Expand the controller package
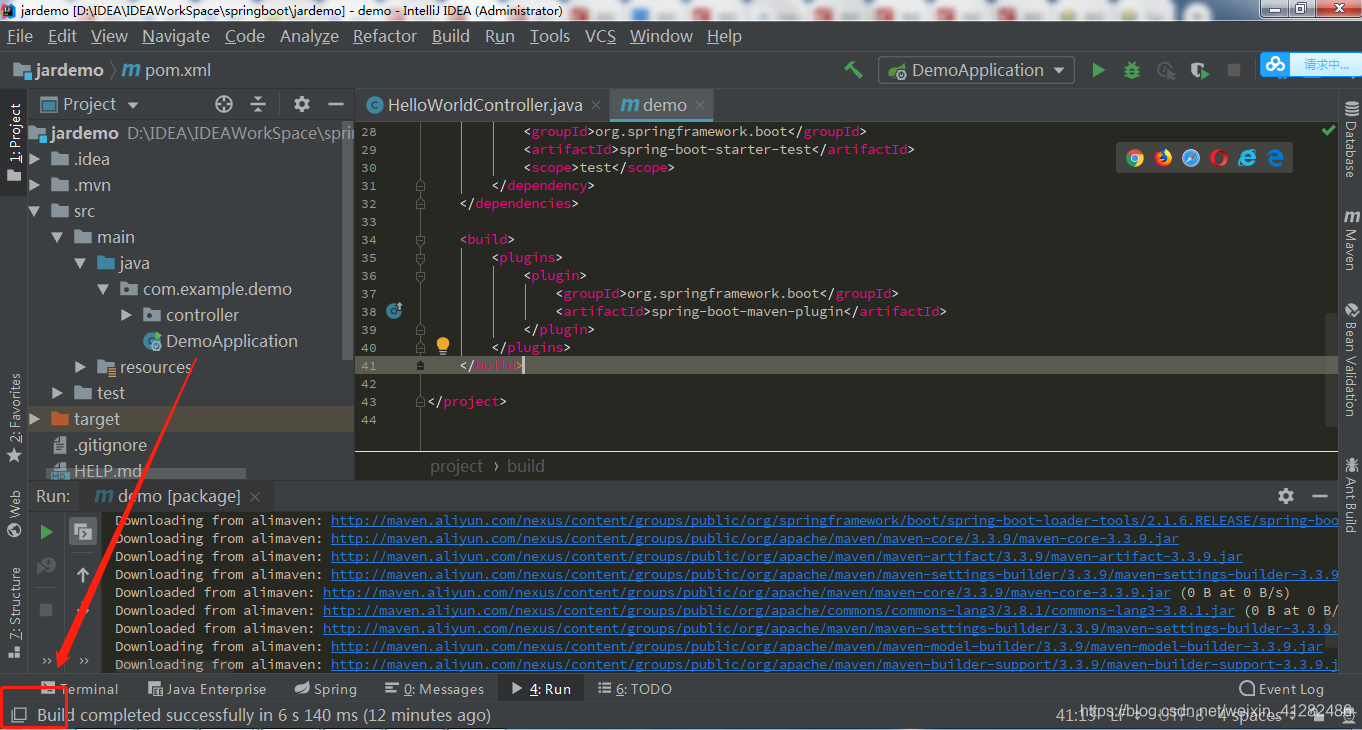The height and width of the screenshot is (730, 1362). [x=126, y=315]
